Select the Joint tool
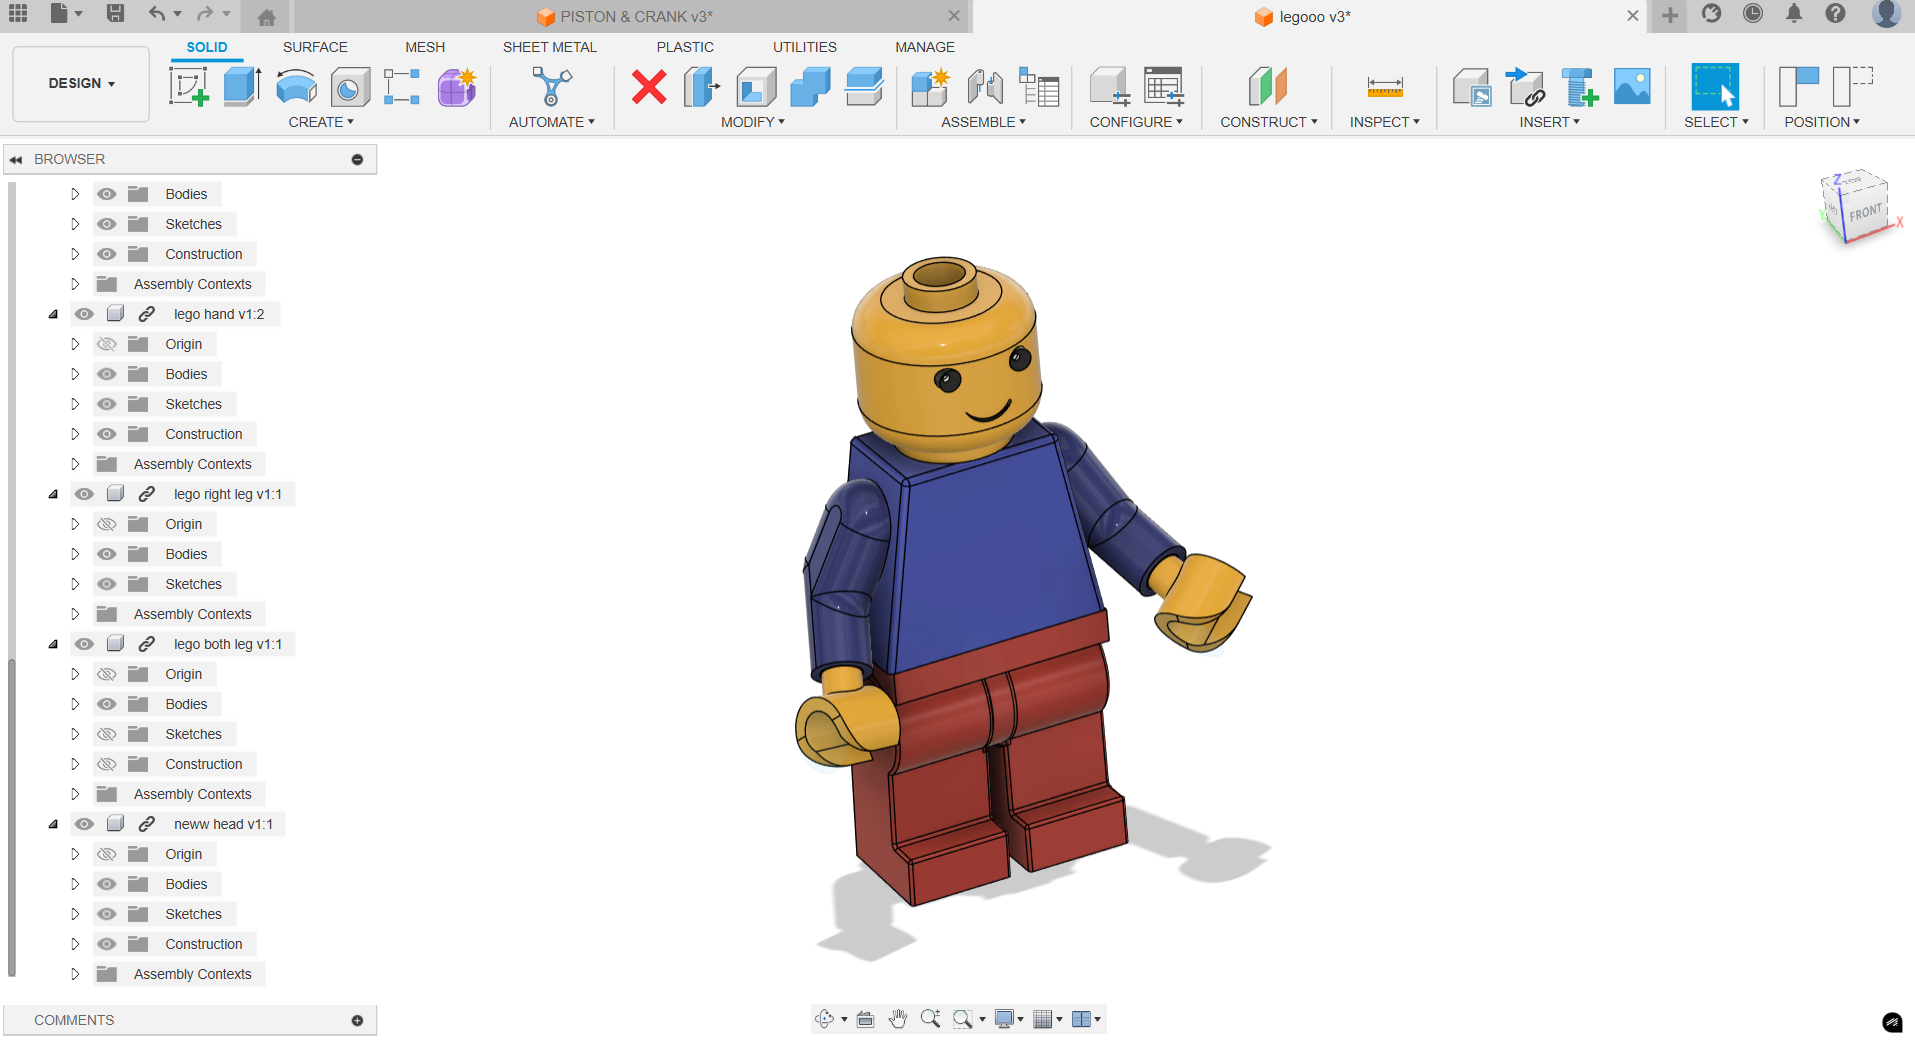 (x=985, y=87)
